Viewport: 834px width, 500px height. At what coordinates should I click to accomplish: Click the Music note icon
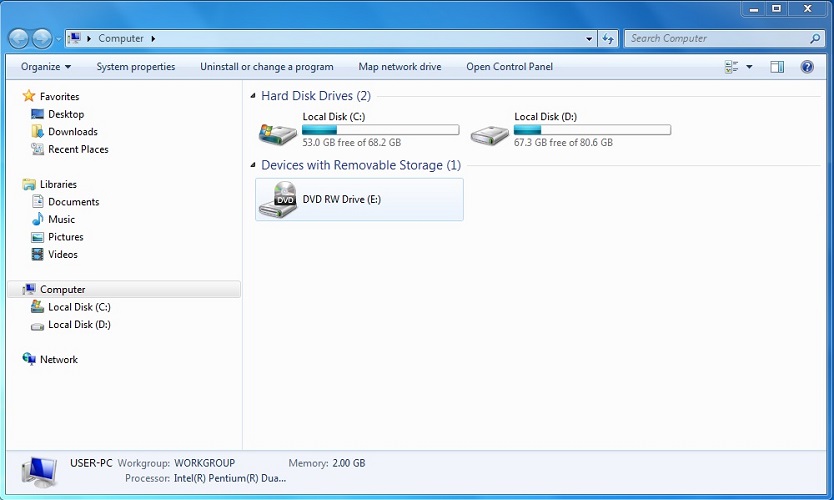tap(37, 219)
